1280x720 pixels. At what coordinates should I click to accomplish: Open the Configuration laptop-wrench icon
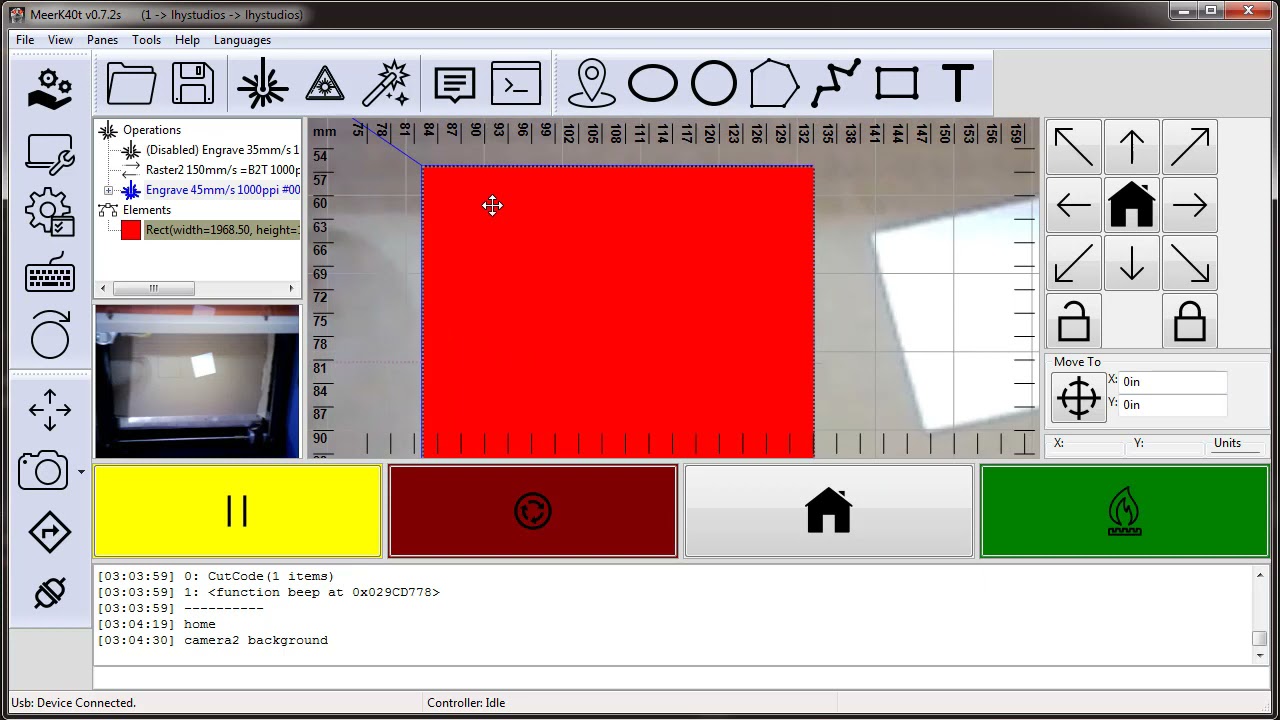click(50, 154)
